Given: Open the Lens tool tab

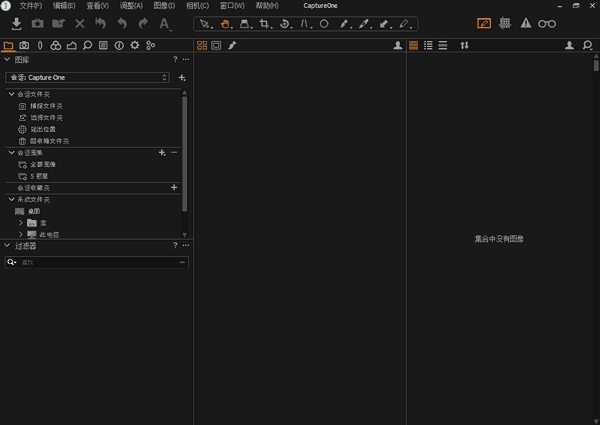Looking at the screenshot, I should pyautogui.click(x=40, y=46).
